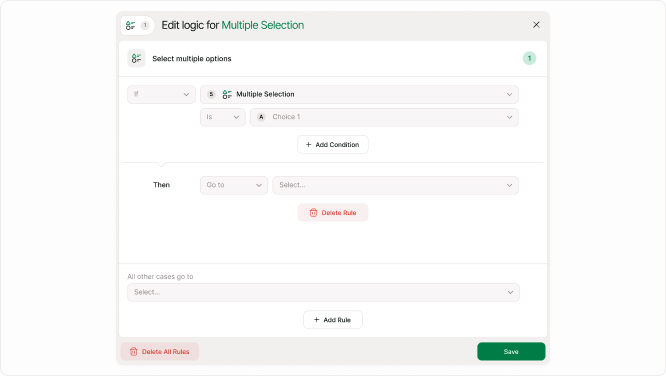Click the Multiple Selection question type icon
The width and height of the screenshot is (666, 376).
click(x=227, y=94)
